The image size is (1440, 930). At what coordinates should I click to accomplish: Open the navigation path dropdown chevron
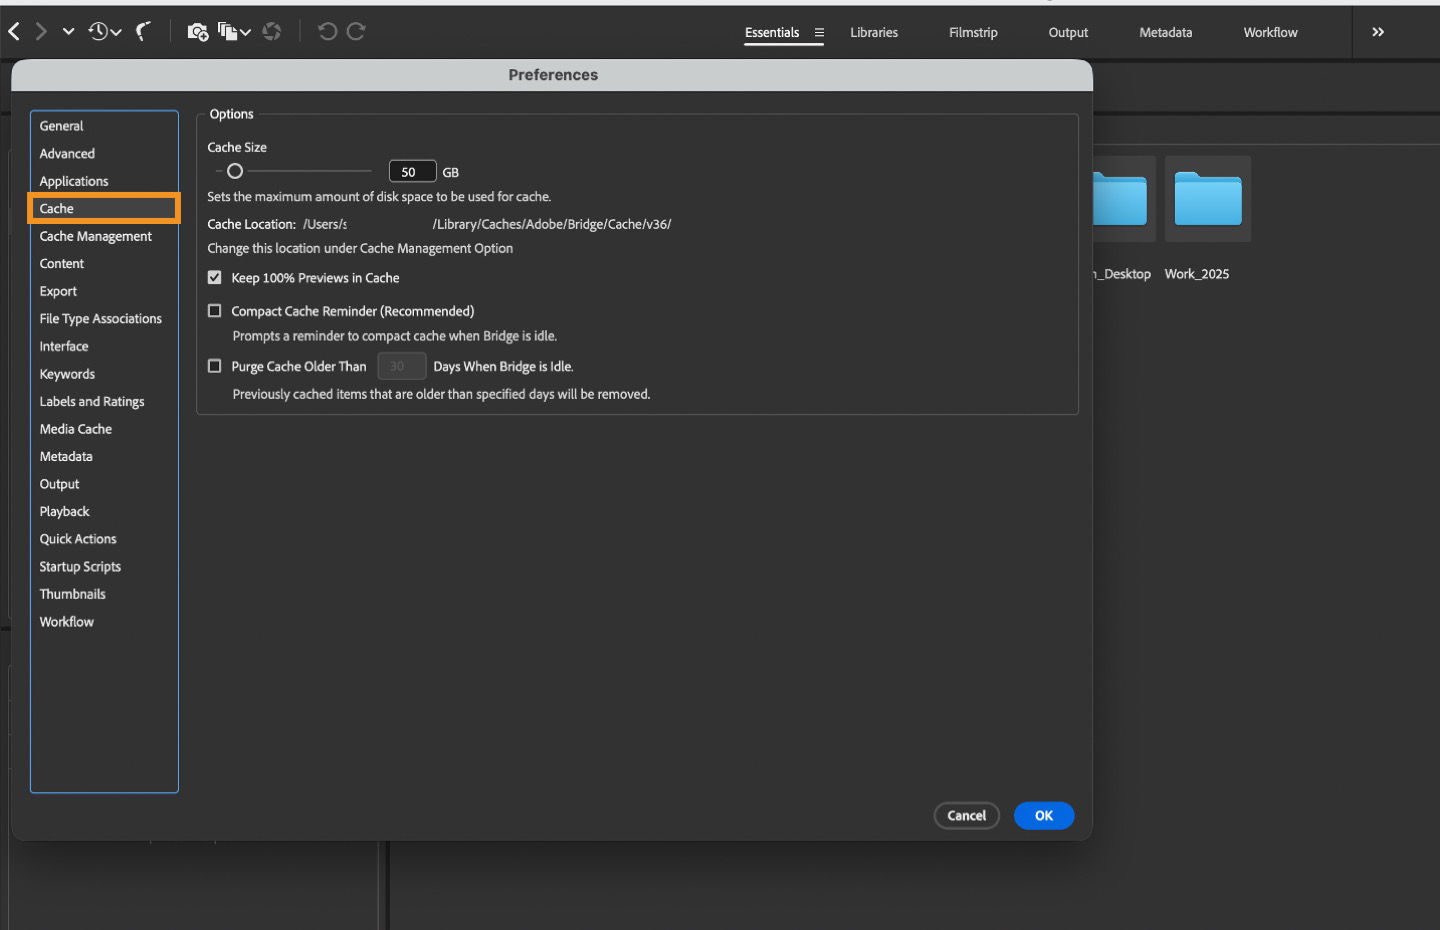point(68,31)
